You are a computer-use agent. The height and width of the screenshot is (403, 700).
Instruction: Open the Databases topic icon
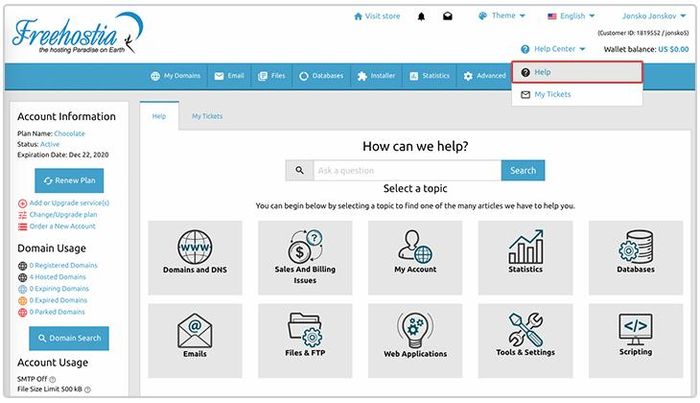point(636,246)
